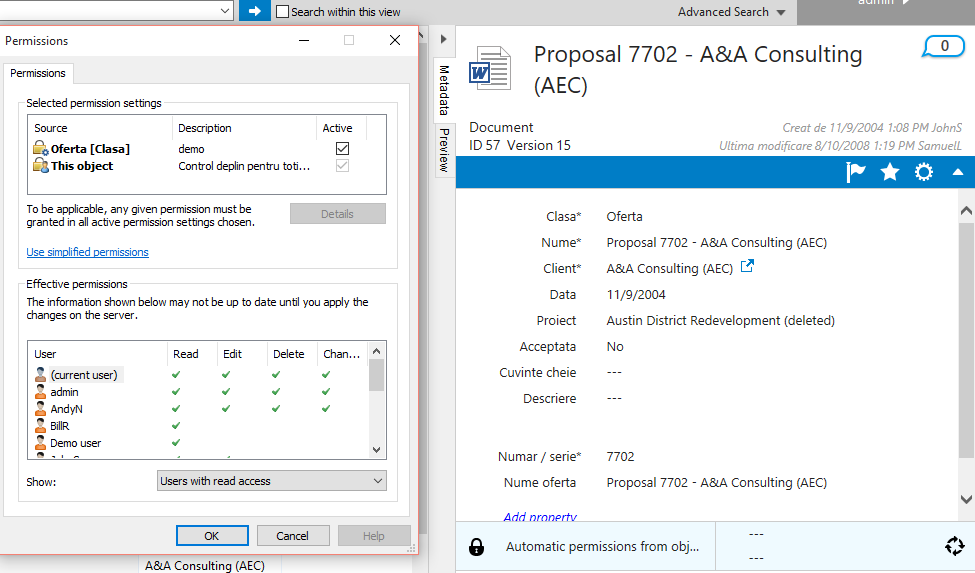
Task: Mark document as favorite with star icon
Action: click(890, 172)
